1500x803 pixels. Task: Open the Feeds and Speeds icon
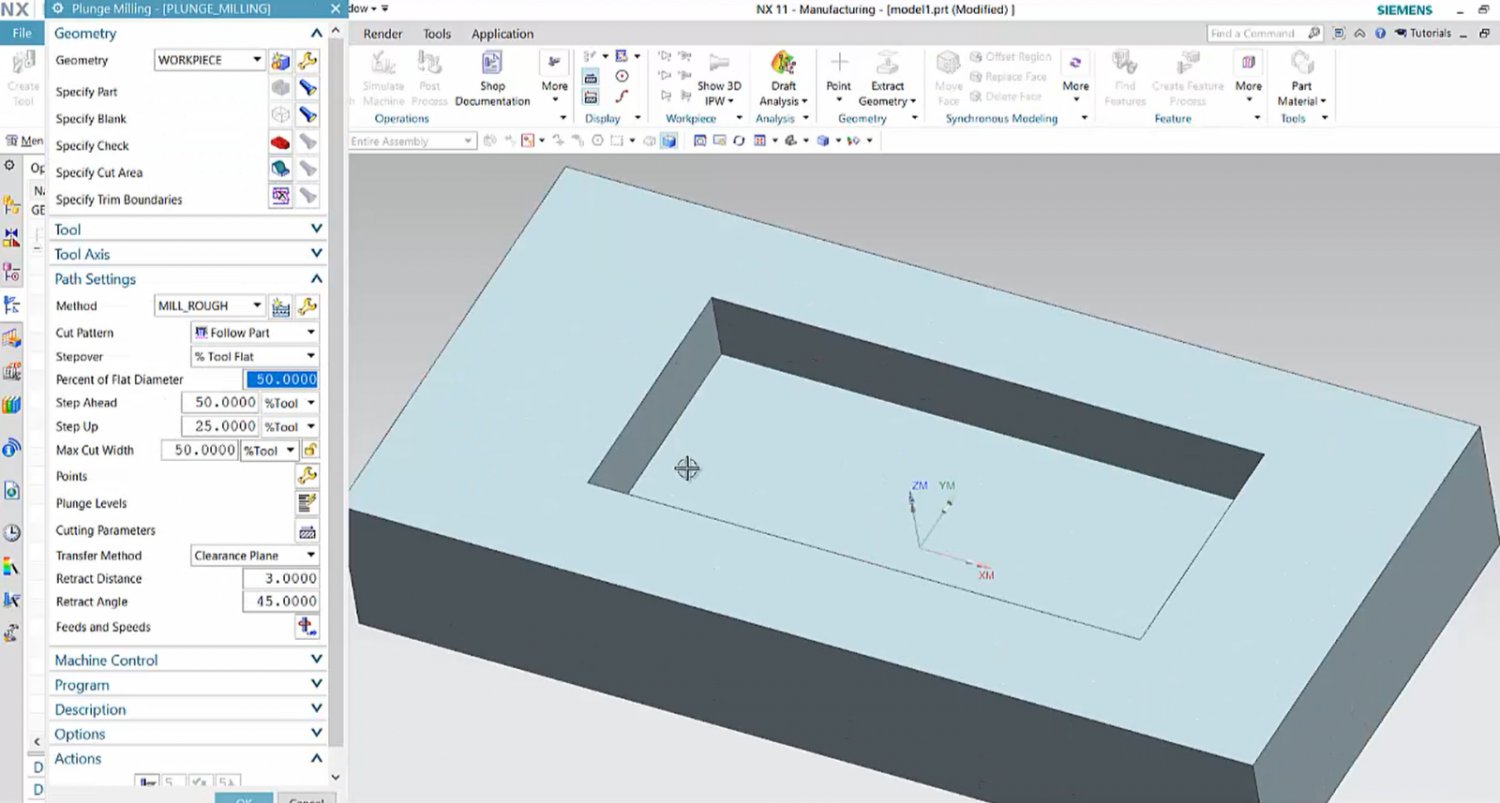(307, 626)
